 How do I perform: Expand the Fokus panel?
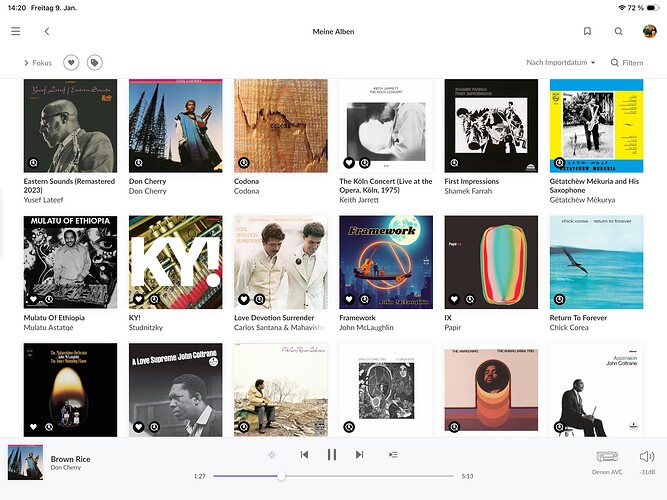[37, 62]
